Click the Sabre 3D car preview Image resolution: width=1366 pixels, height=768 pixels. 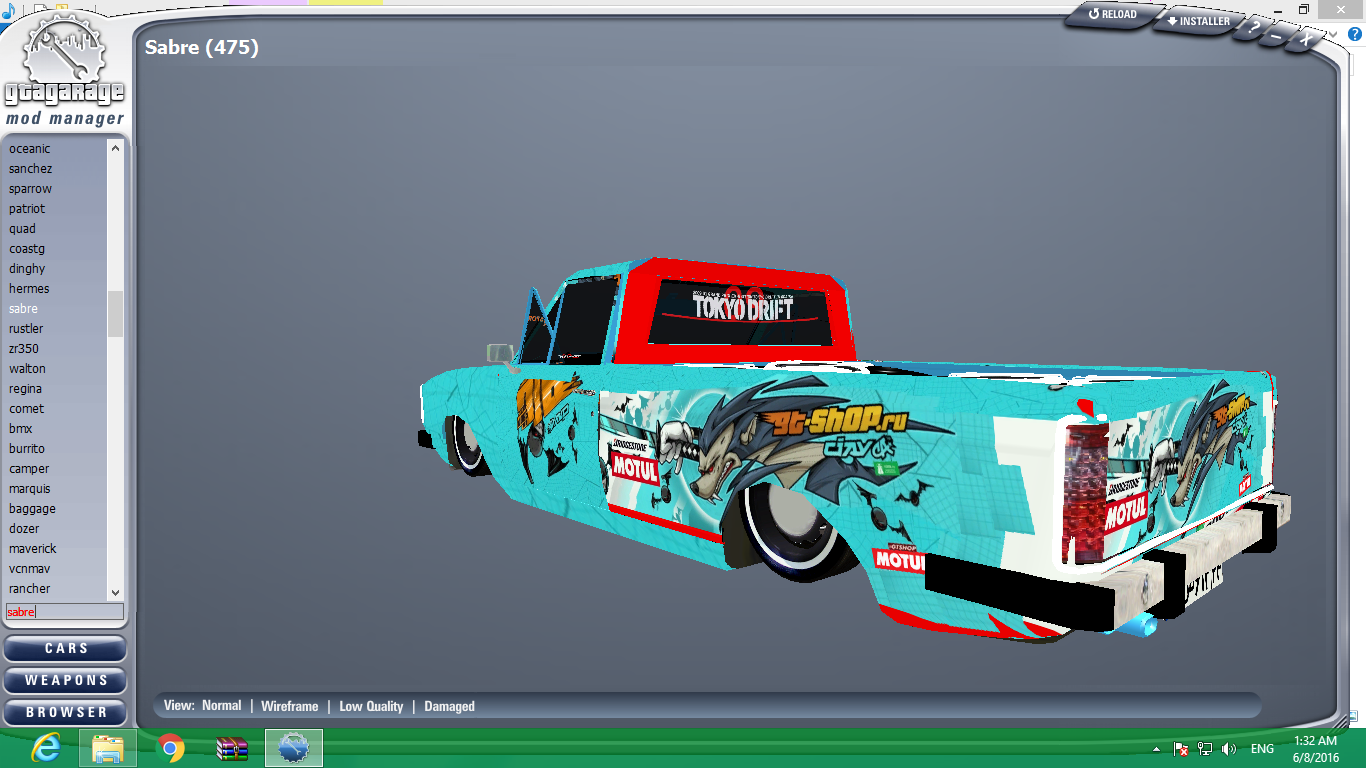(x=855, y=450)
